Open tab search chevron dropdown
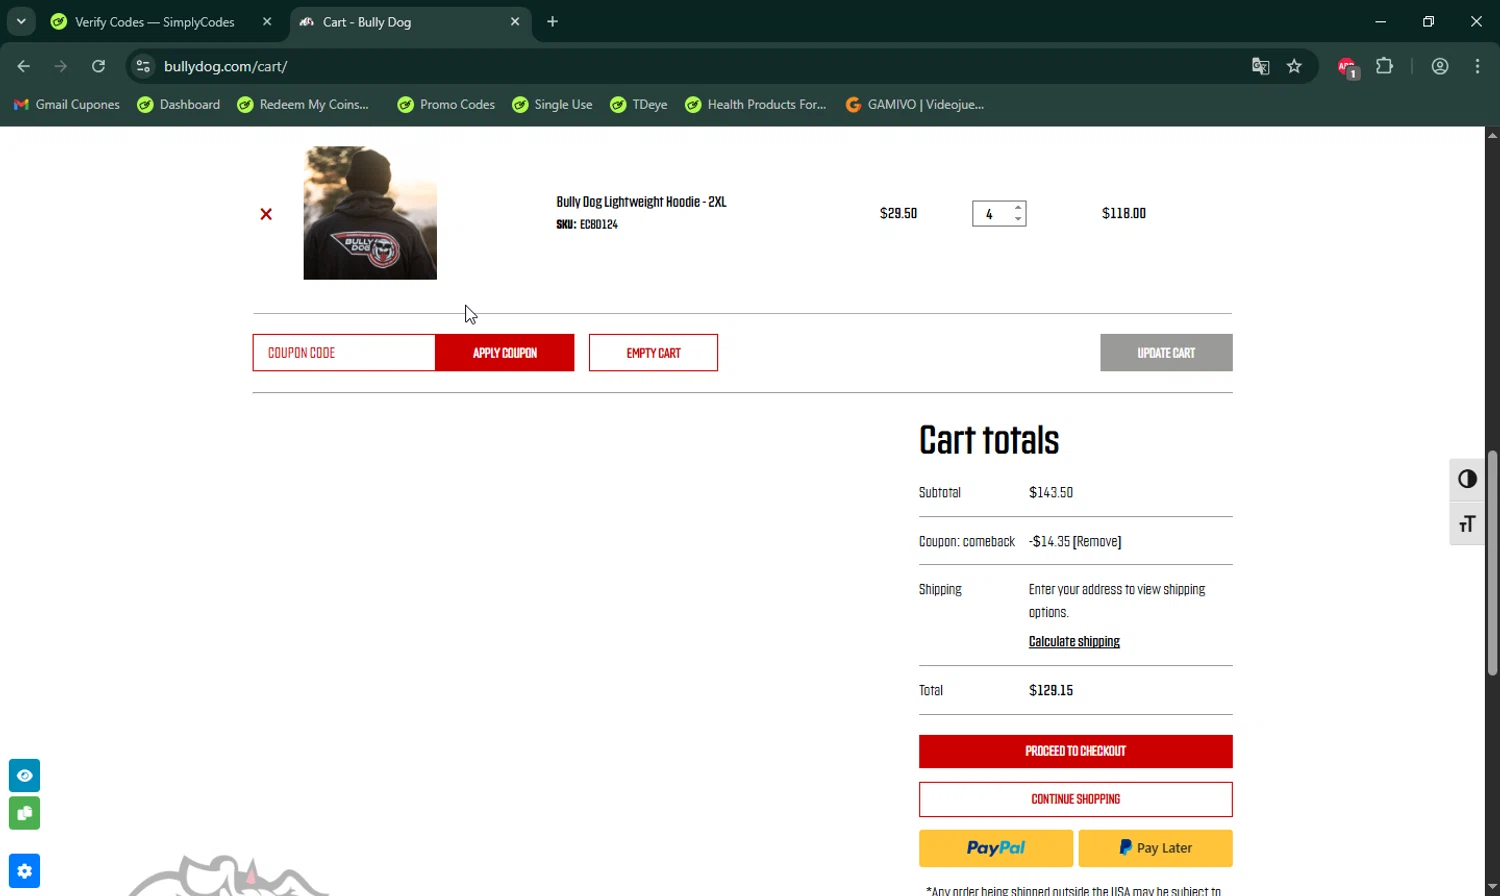 [x=21, y=21]
